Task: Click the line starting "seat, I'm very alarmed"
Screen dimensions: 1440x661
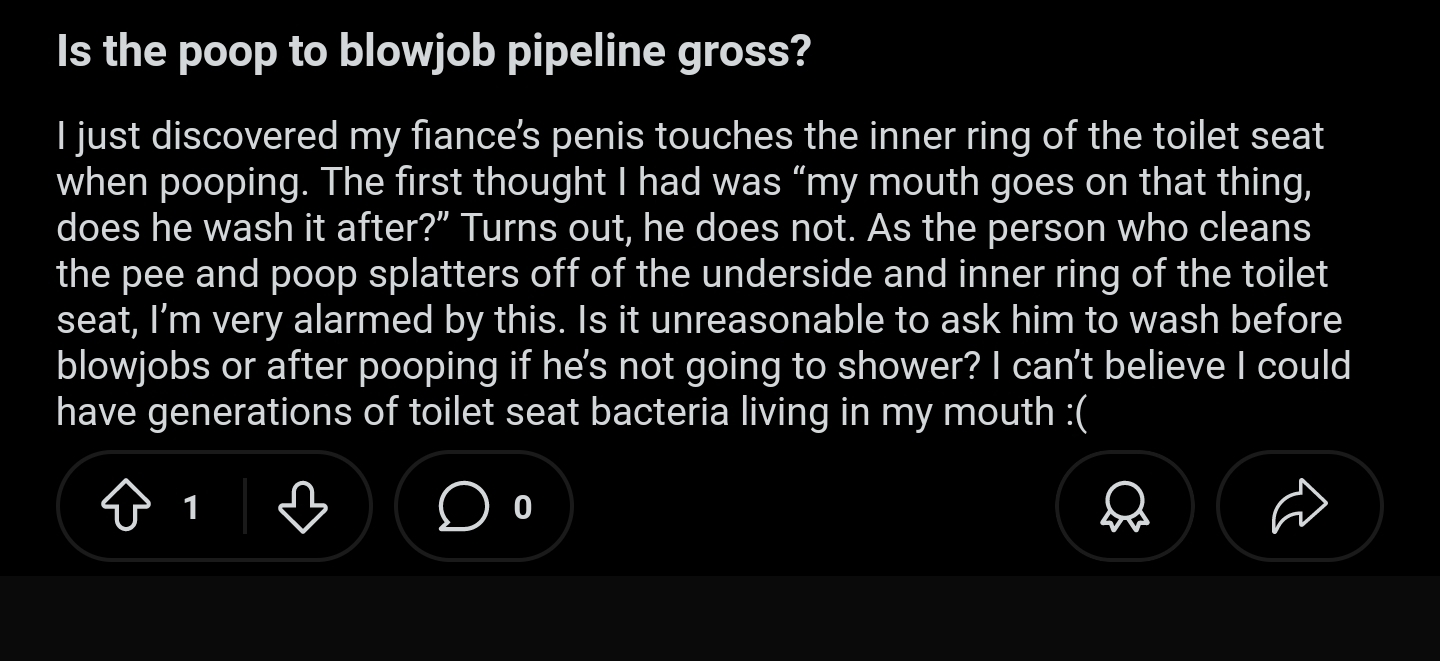Action: coord(698,320)
